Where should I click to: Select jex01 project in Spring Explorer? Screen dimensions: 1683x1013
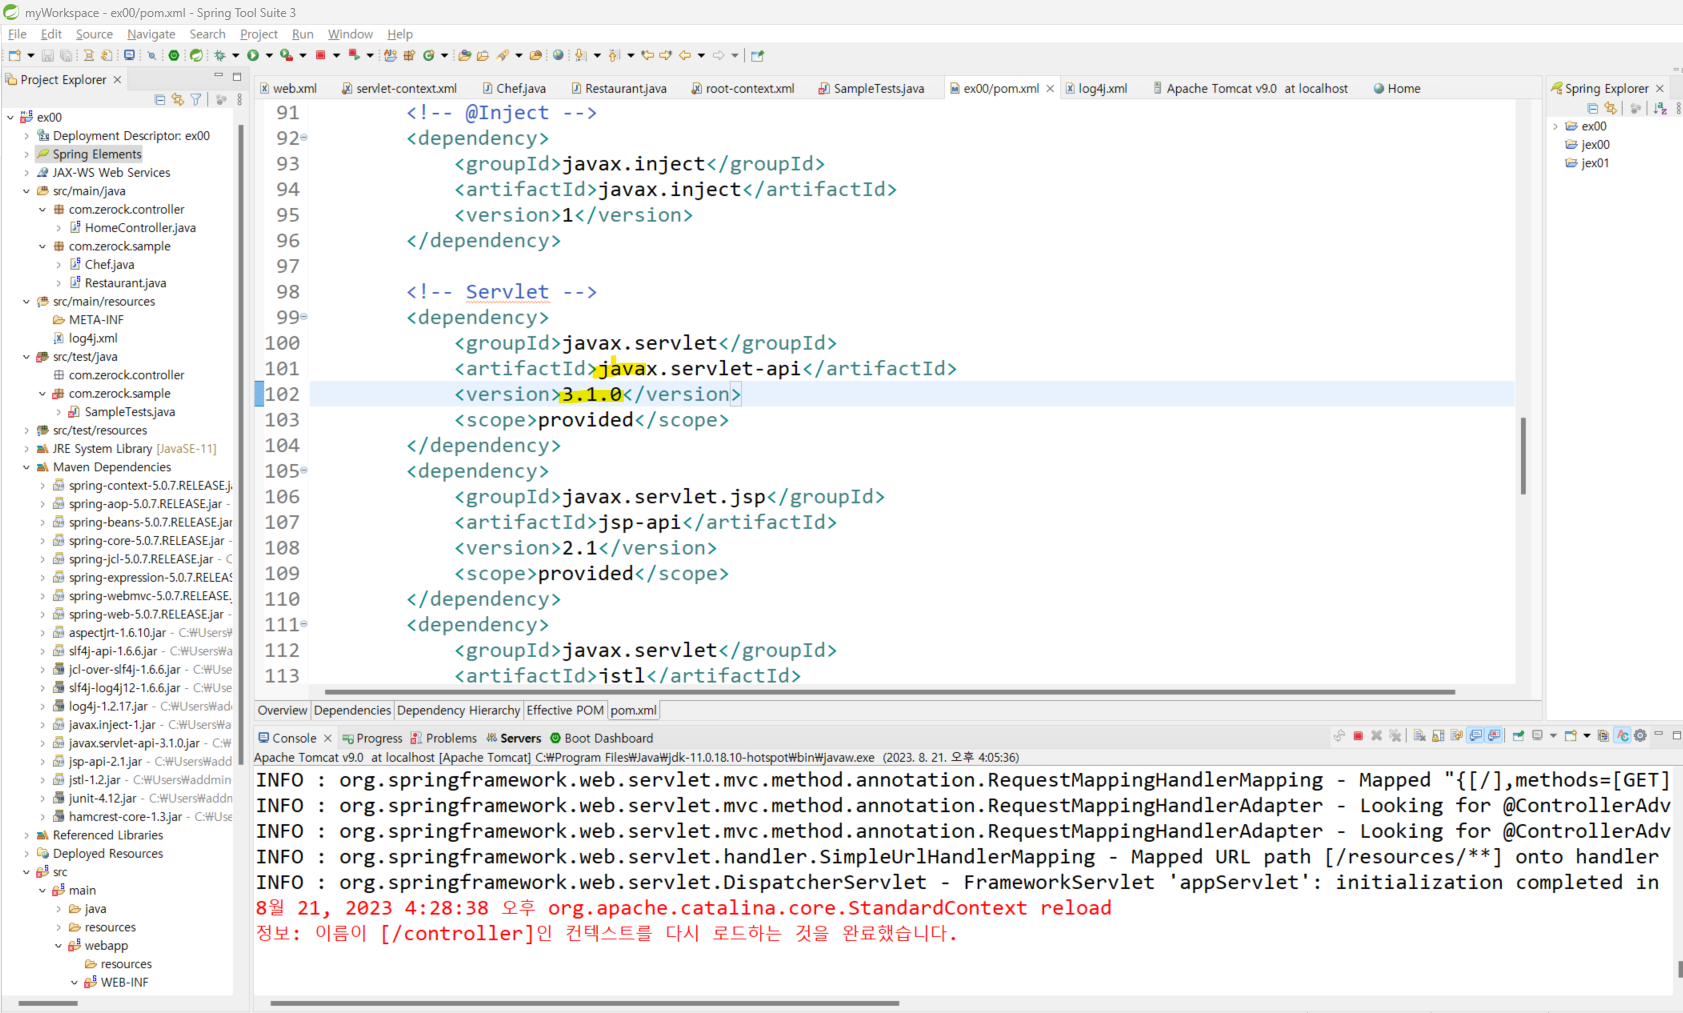pos(1587,163)
